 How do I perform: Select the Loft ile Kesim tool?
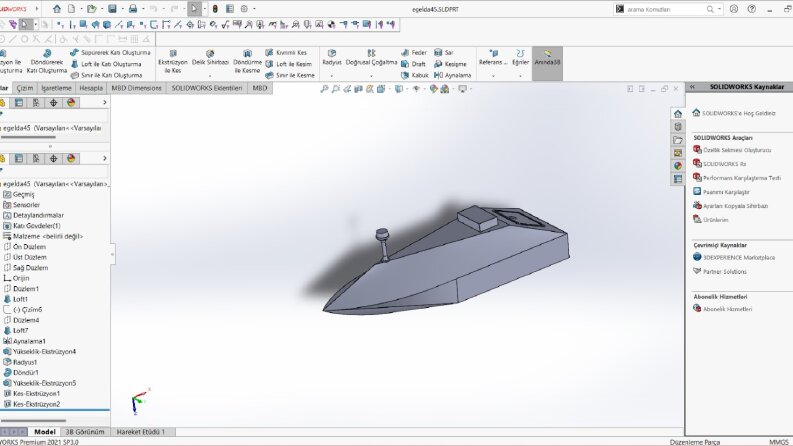[x=288, y=64]
